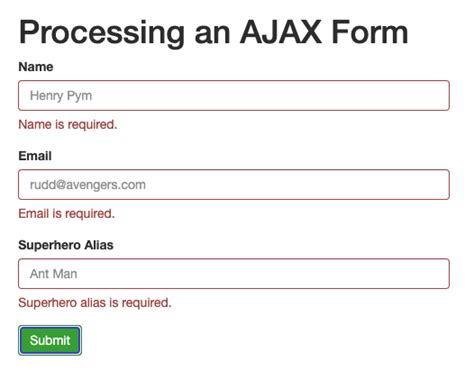Click the 'Henry Pym' placeholder text
The height and width of the screenshot is (370, 474).
pos(61,96)
